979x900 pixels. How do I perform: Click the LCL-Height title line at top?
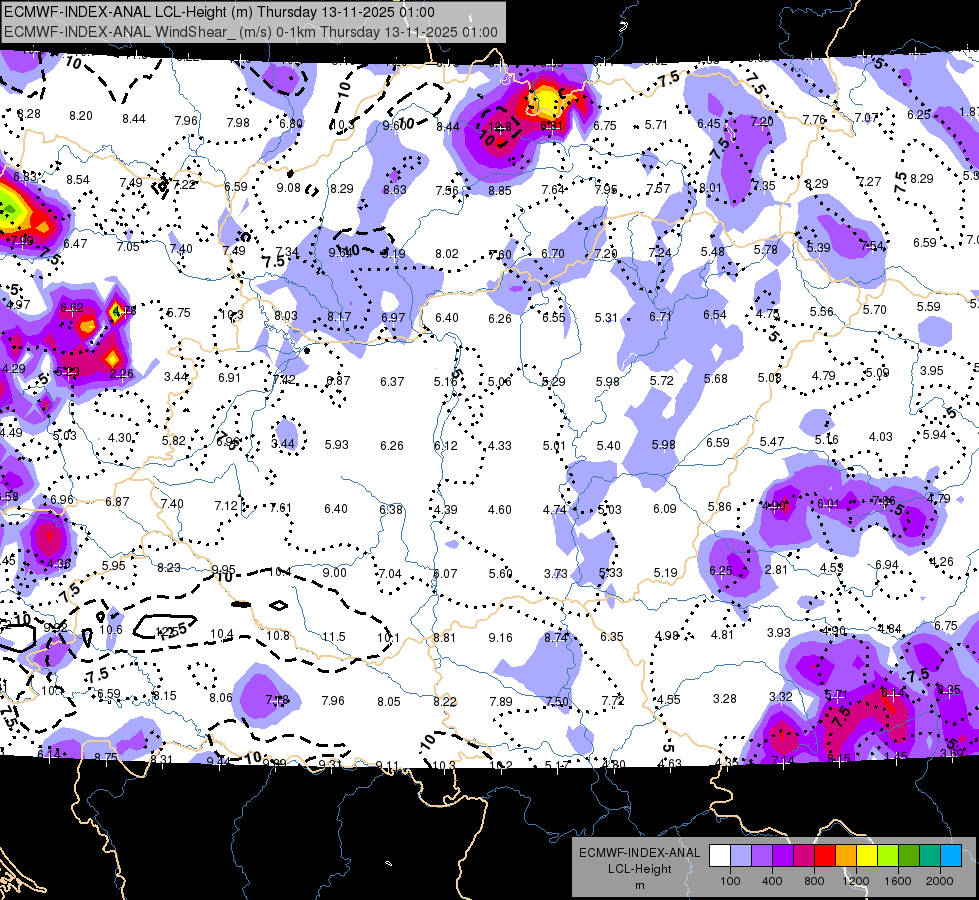[219, 12]
